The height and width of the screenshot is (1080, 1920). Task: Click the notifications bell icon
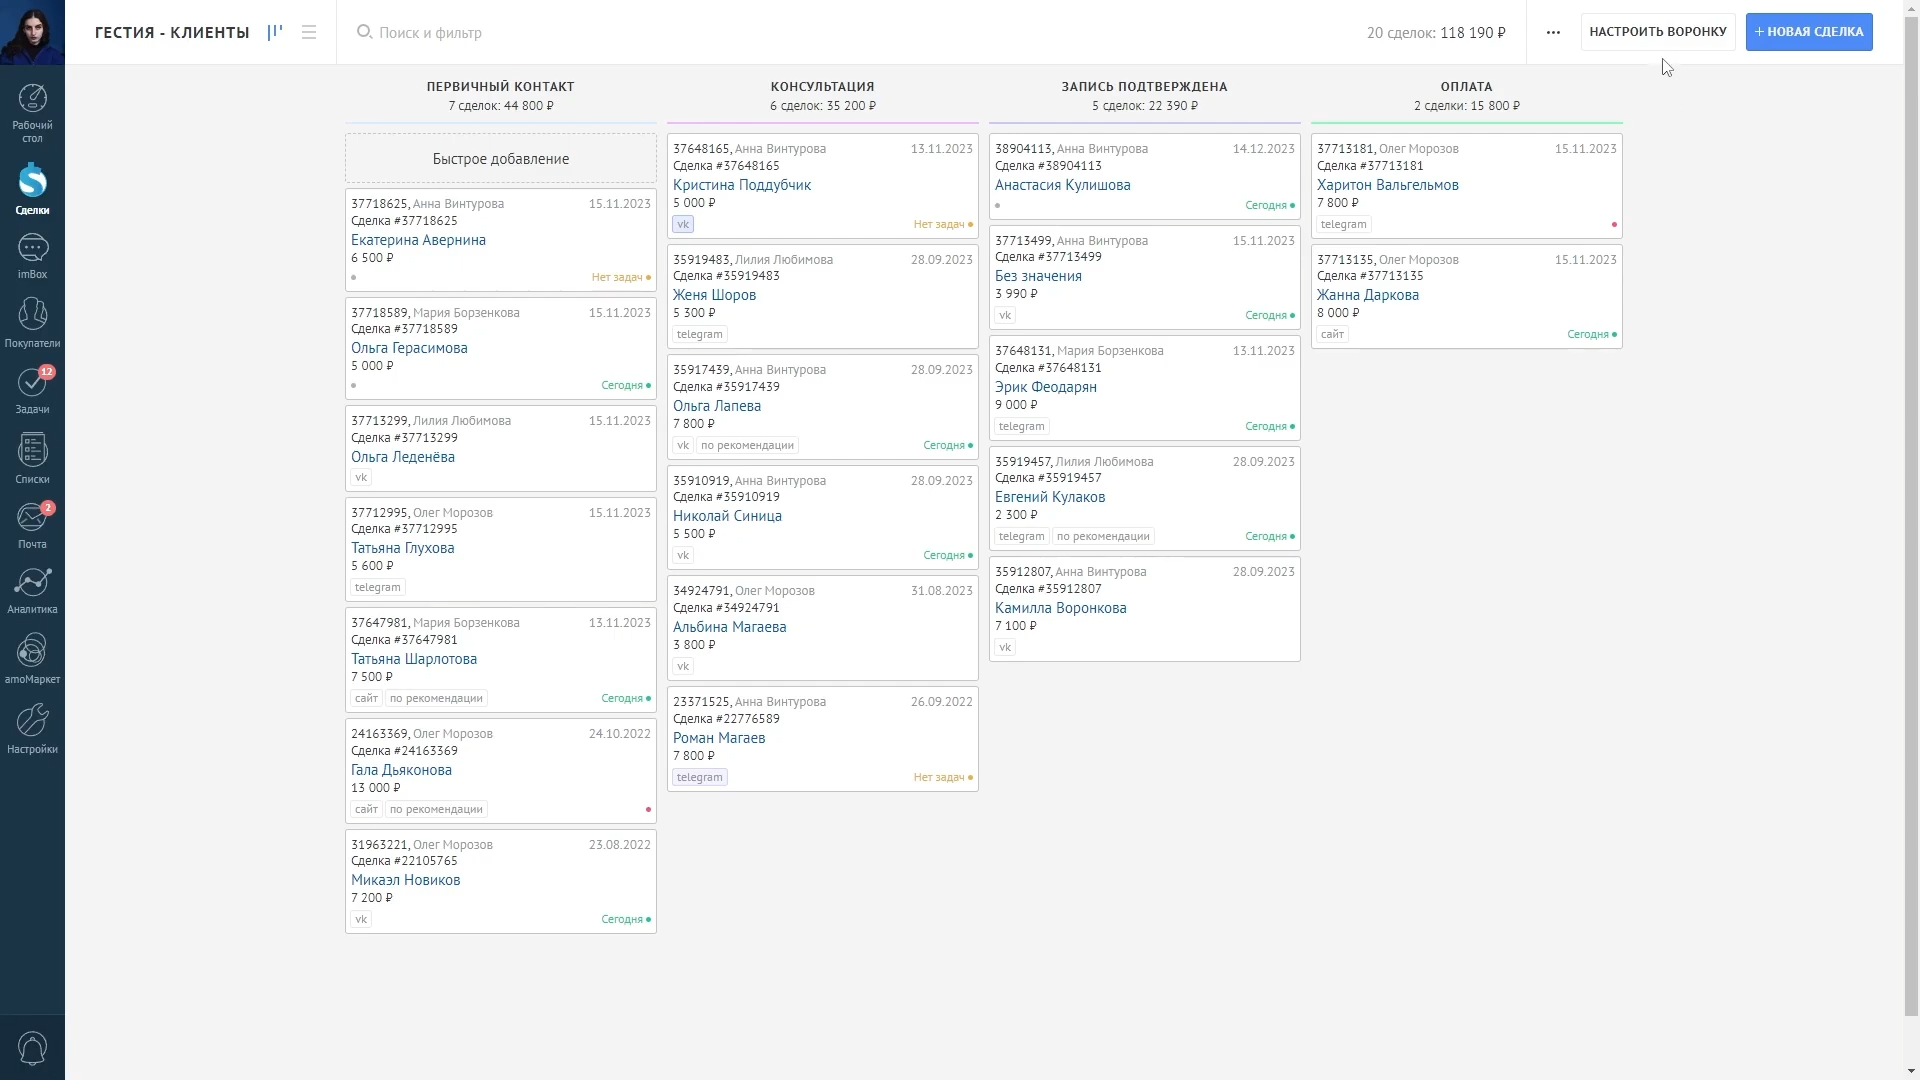[x=32, y=1048]
